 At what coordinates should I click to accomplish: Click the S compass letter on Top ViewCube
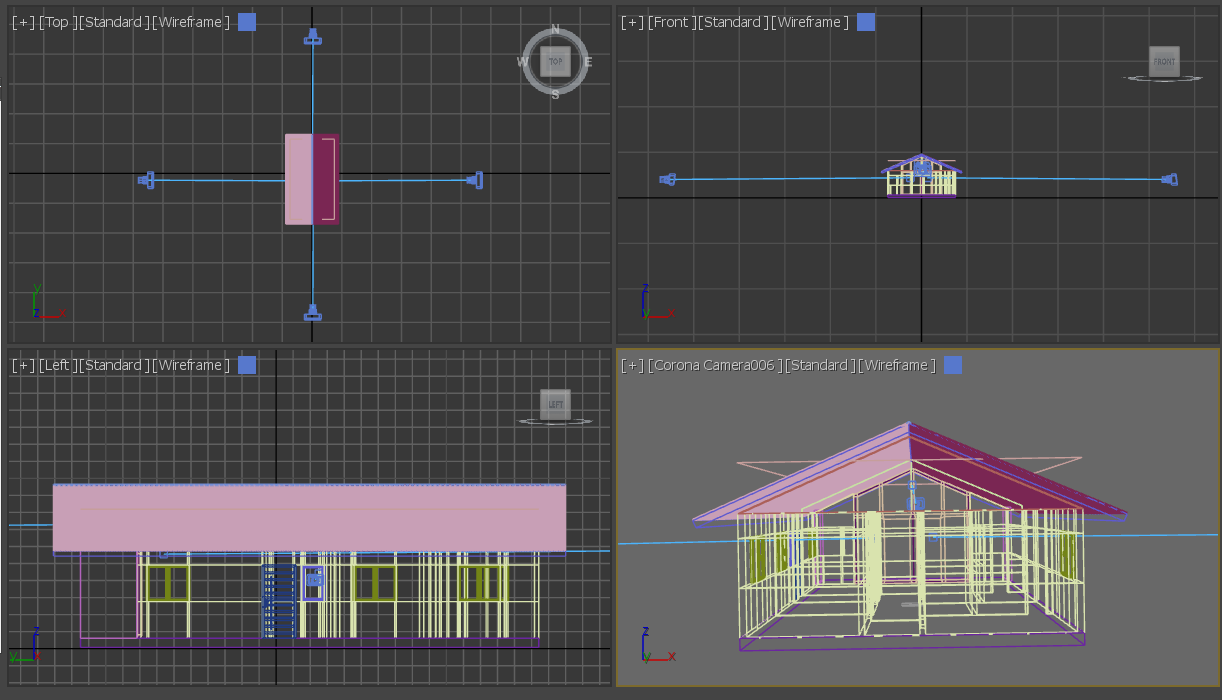click(555, 94)
